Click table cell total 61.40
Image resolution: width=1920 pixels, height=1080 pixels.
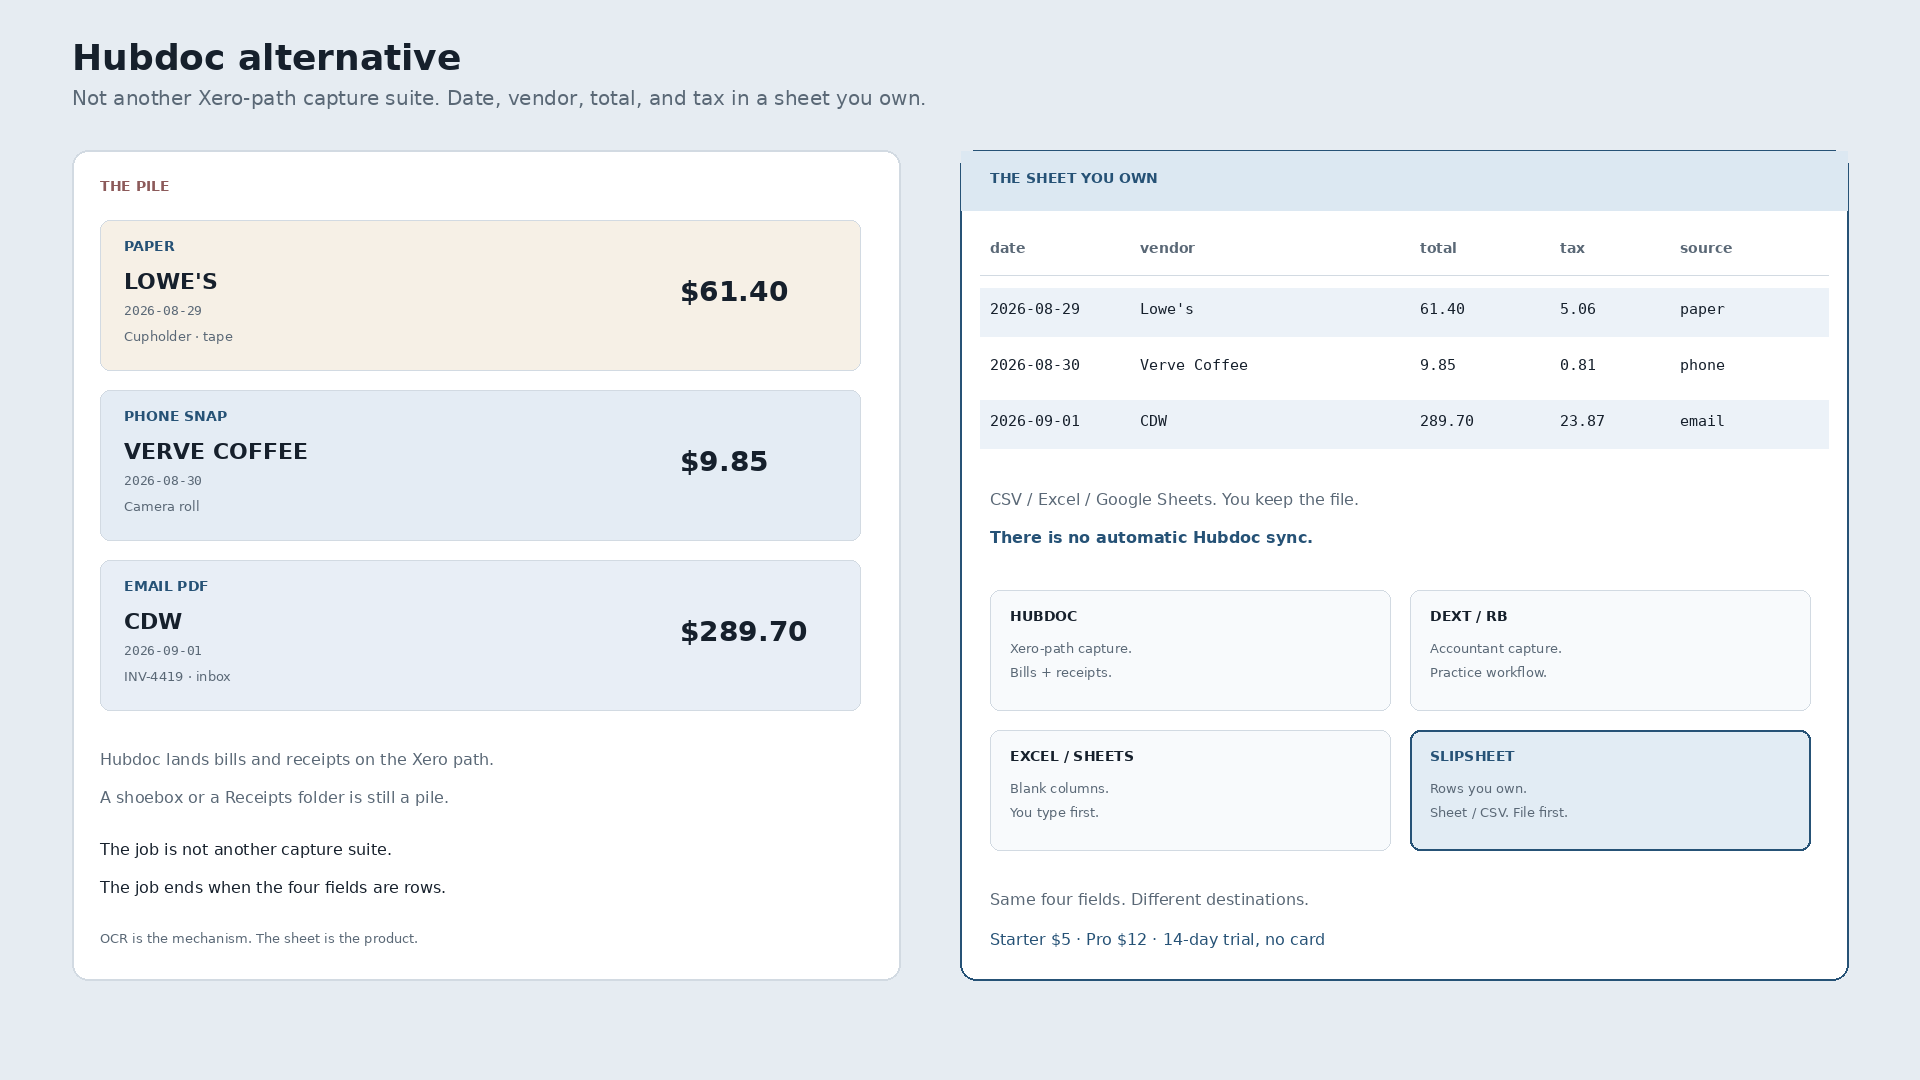(1442, 309)
